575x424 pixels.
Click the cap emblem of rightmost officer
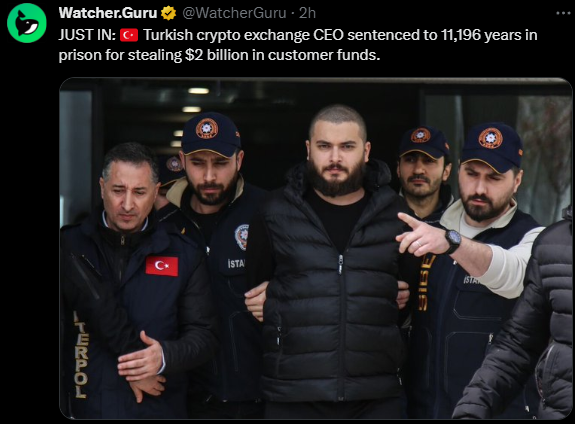click(x=490, y=138)
